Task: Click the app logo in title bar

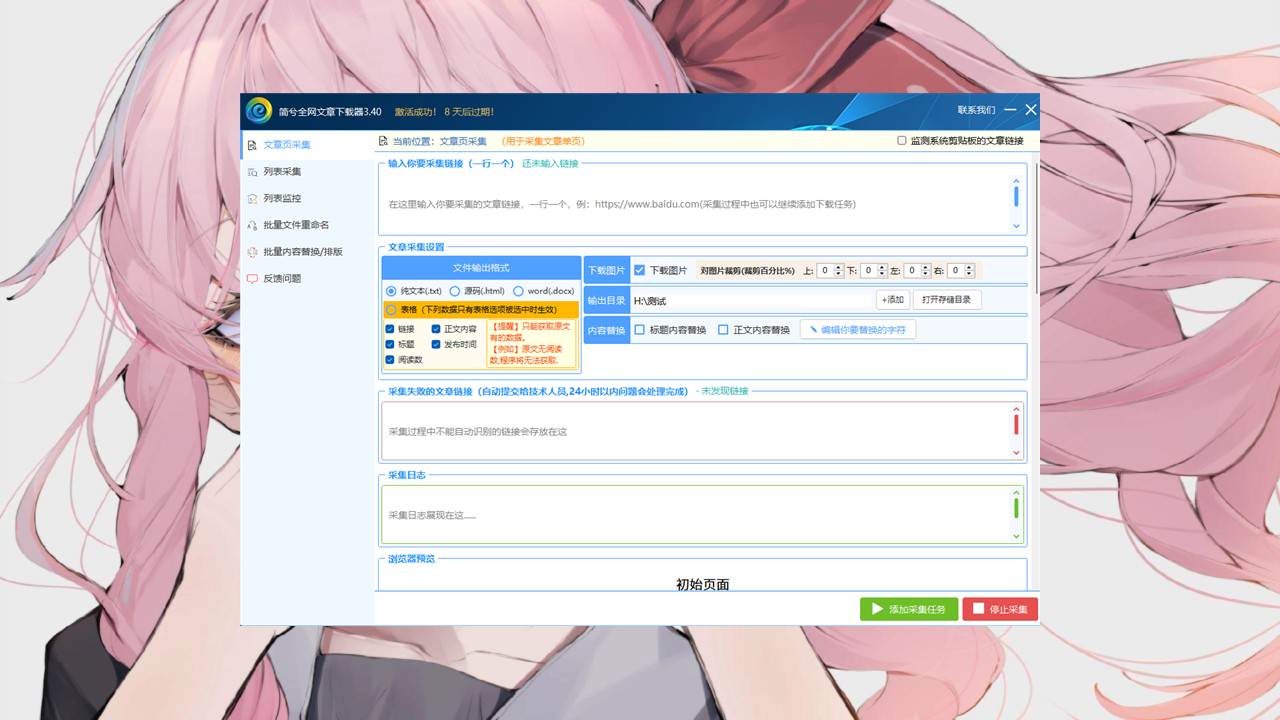Action: pyautogui.click(x=259, y=110)
